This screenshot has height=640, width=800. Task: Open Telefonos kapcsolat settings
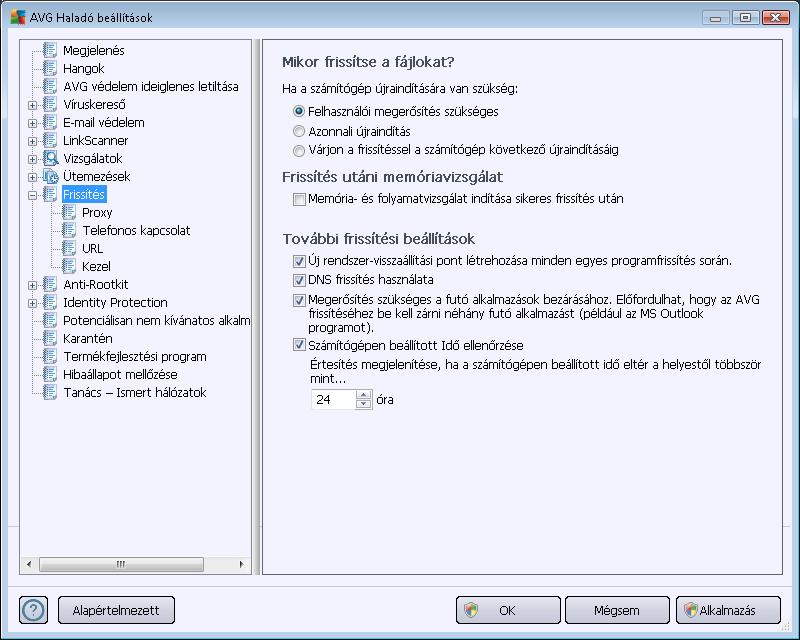point(136,230)
